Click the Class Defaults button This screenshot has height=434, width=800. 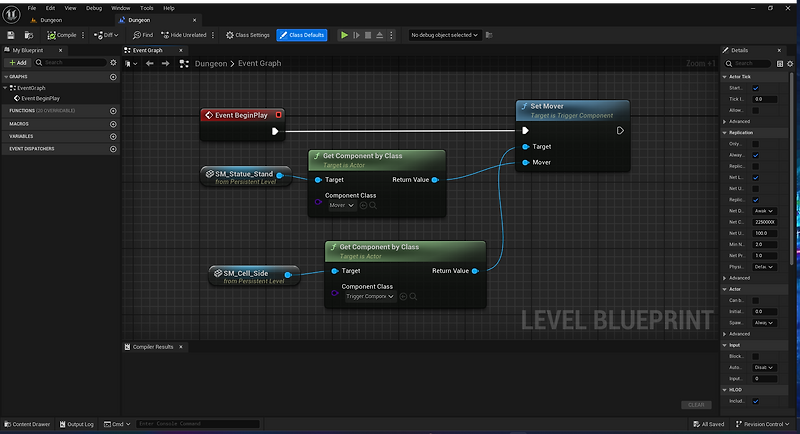point(302,35)
